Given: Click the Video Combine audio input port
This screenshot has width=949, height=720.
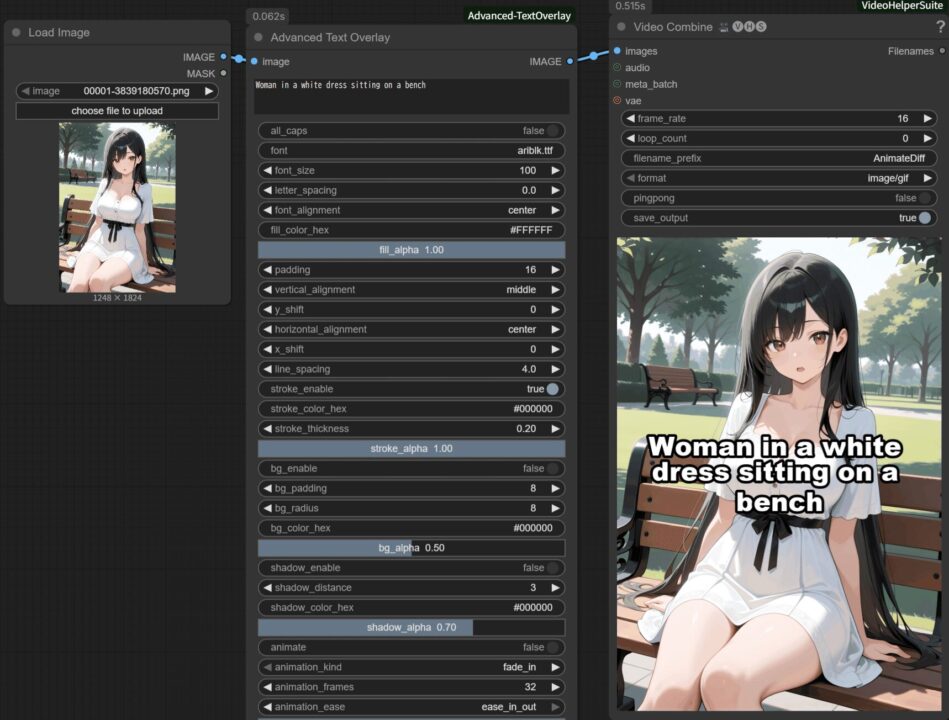Looking at the screenshot, I should pos(617,67).
